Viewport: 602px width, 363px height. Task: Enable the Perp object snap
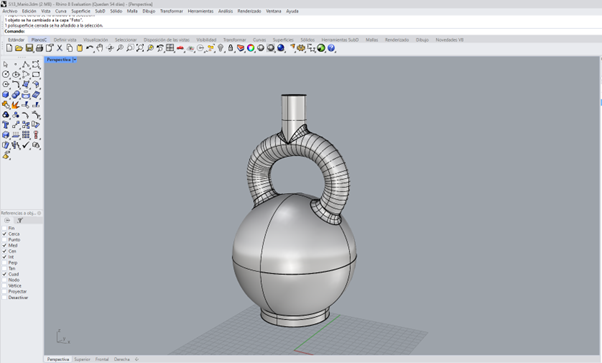pos(5,263)
